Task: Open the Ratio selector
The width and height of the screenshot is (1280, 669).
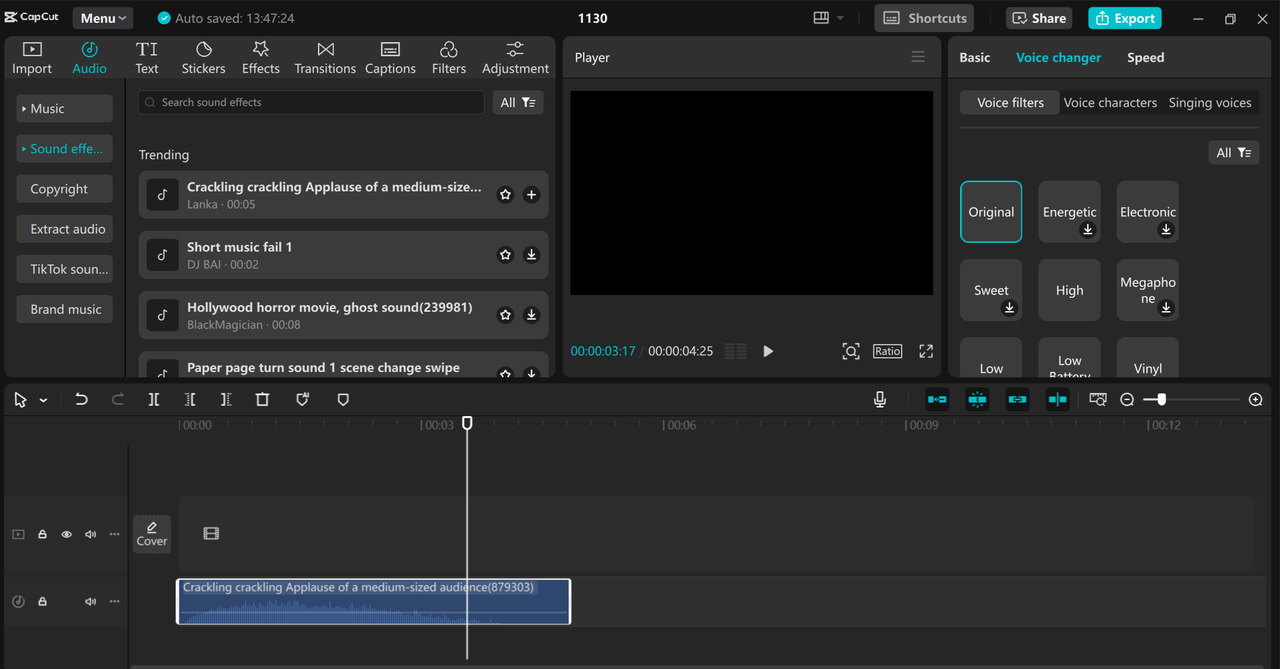Action: click(x=887, y=351)
